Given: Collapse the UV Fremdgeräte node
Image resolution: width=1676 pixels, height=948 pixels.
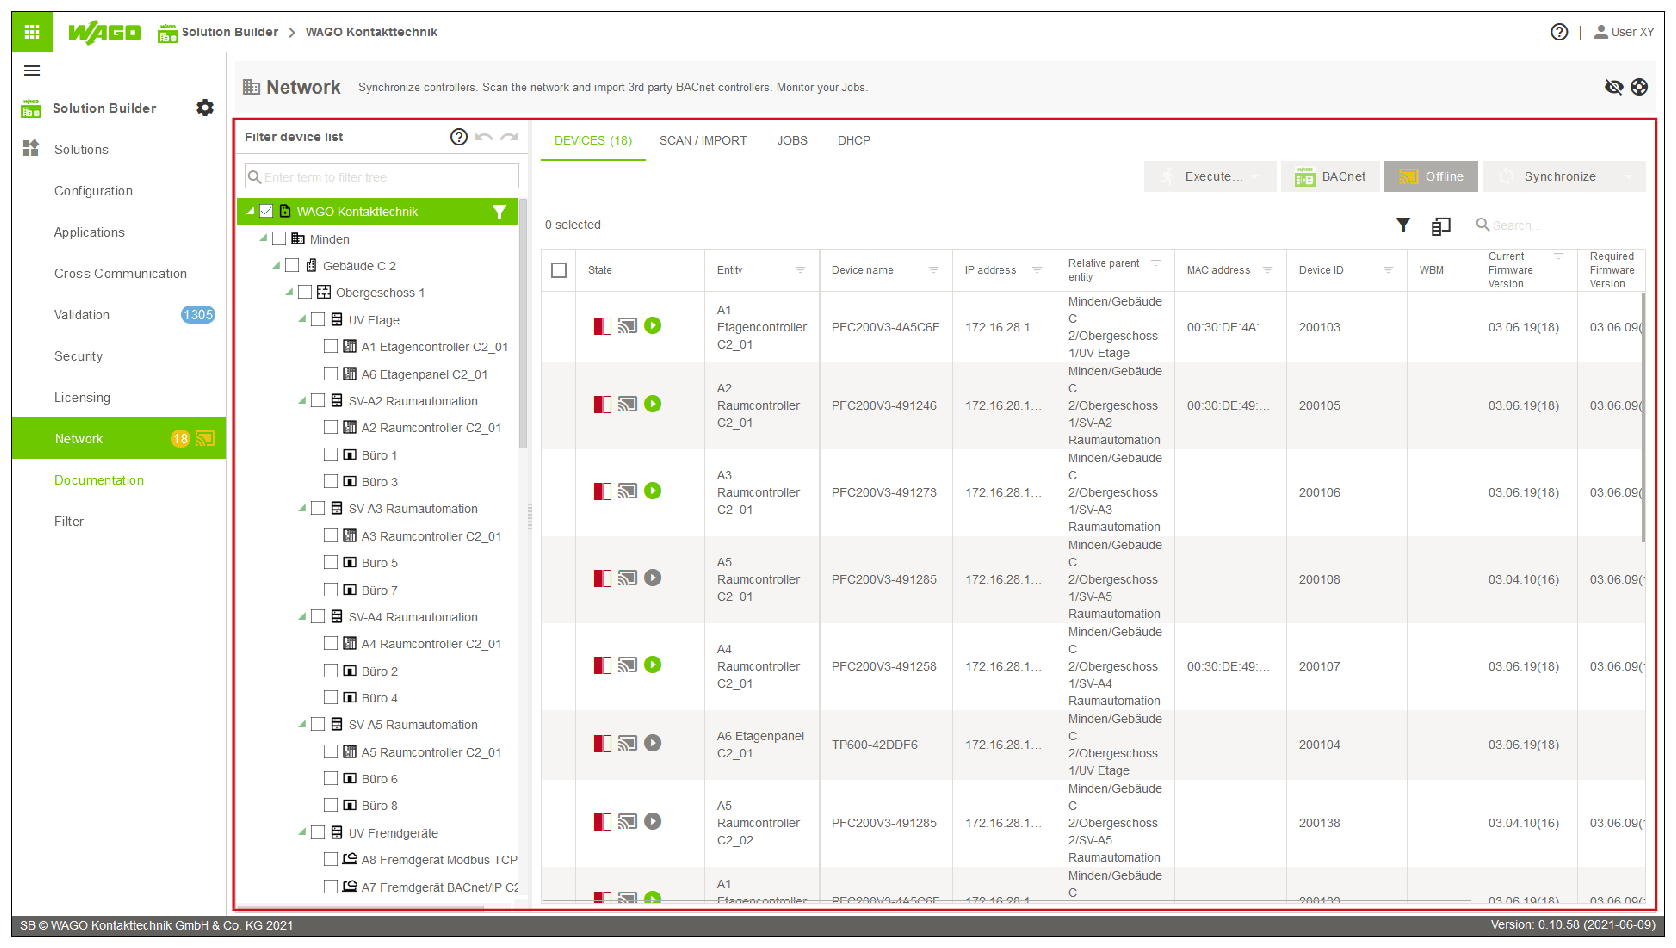Looking at the screenshot, I should (x=302, y=832).
